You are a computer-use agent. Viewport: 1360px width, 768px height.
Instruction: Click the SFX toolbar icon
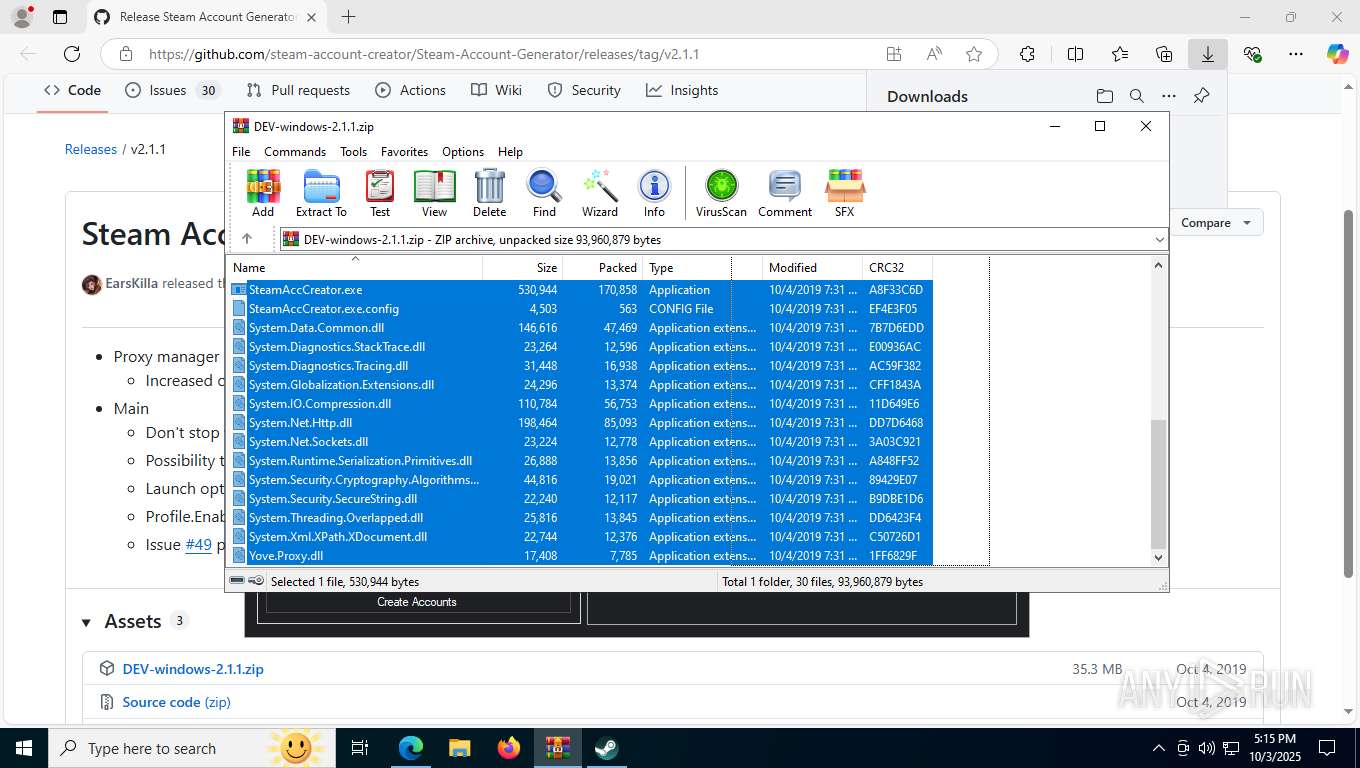tap(844, 193)
